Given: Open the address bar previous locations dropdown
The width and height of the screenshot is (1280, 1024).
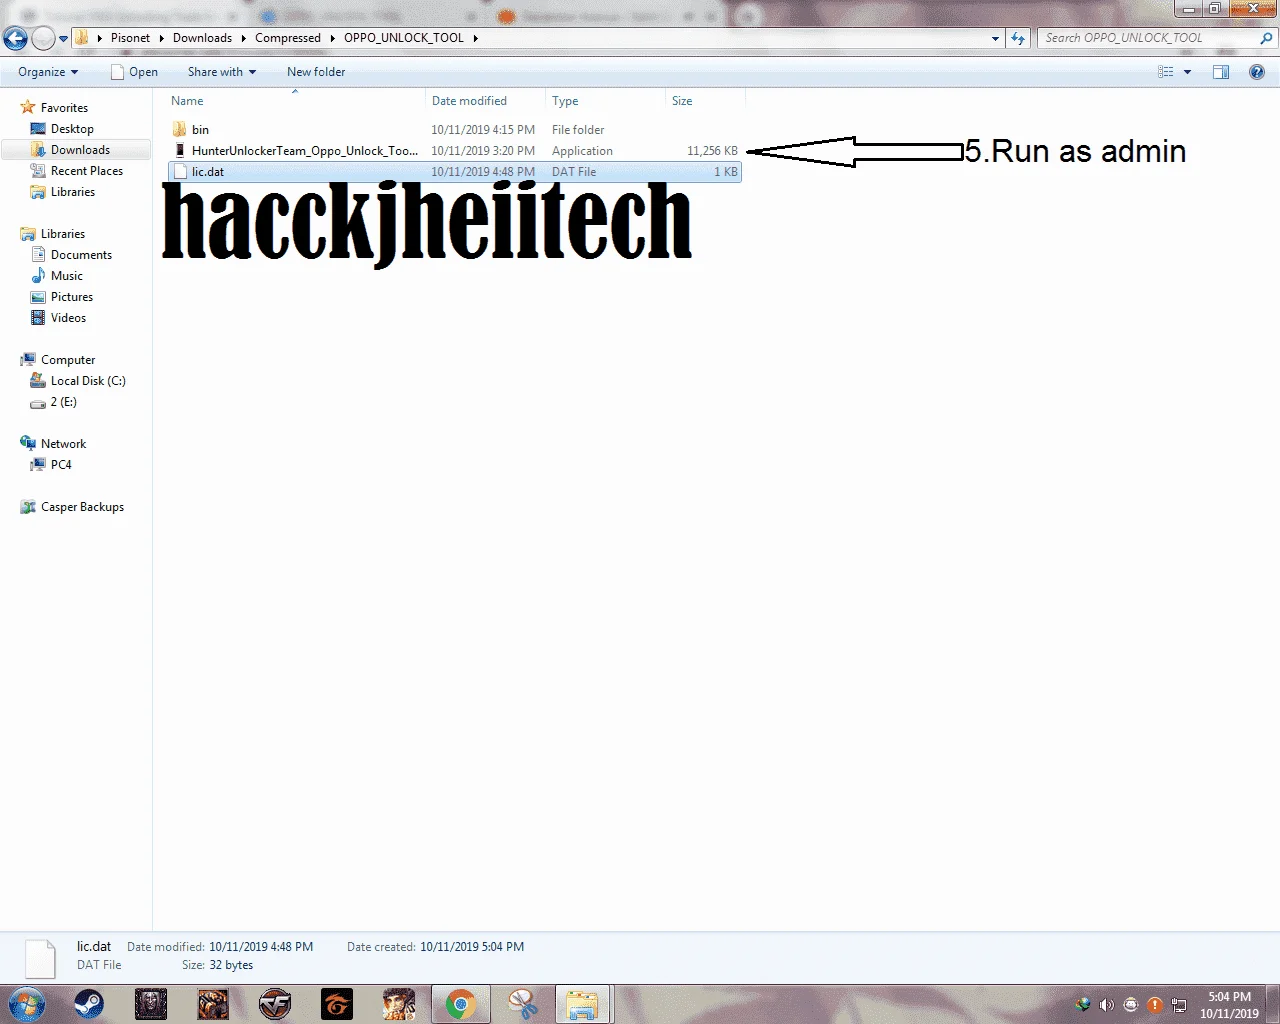Looking at the screenshot, I should (x=995, y=38).
